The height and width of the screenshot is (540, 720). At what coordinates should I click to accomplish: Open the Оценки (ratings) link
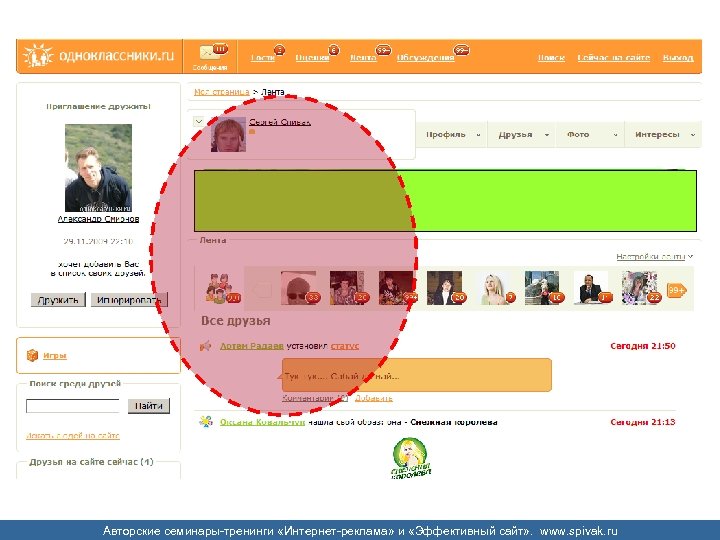coord(312,58)
